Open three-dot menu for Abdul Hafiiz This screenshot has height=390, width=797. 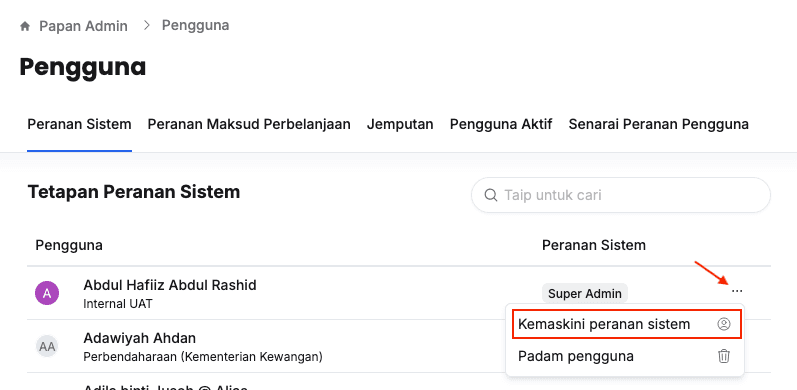pos(737,291)
